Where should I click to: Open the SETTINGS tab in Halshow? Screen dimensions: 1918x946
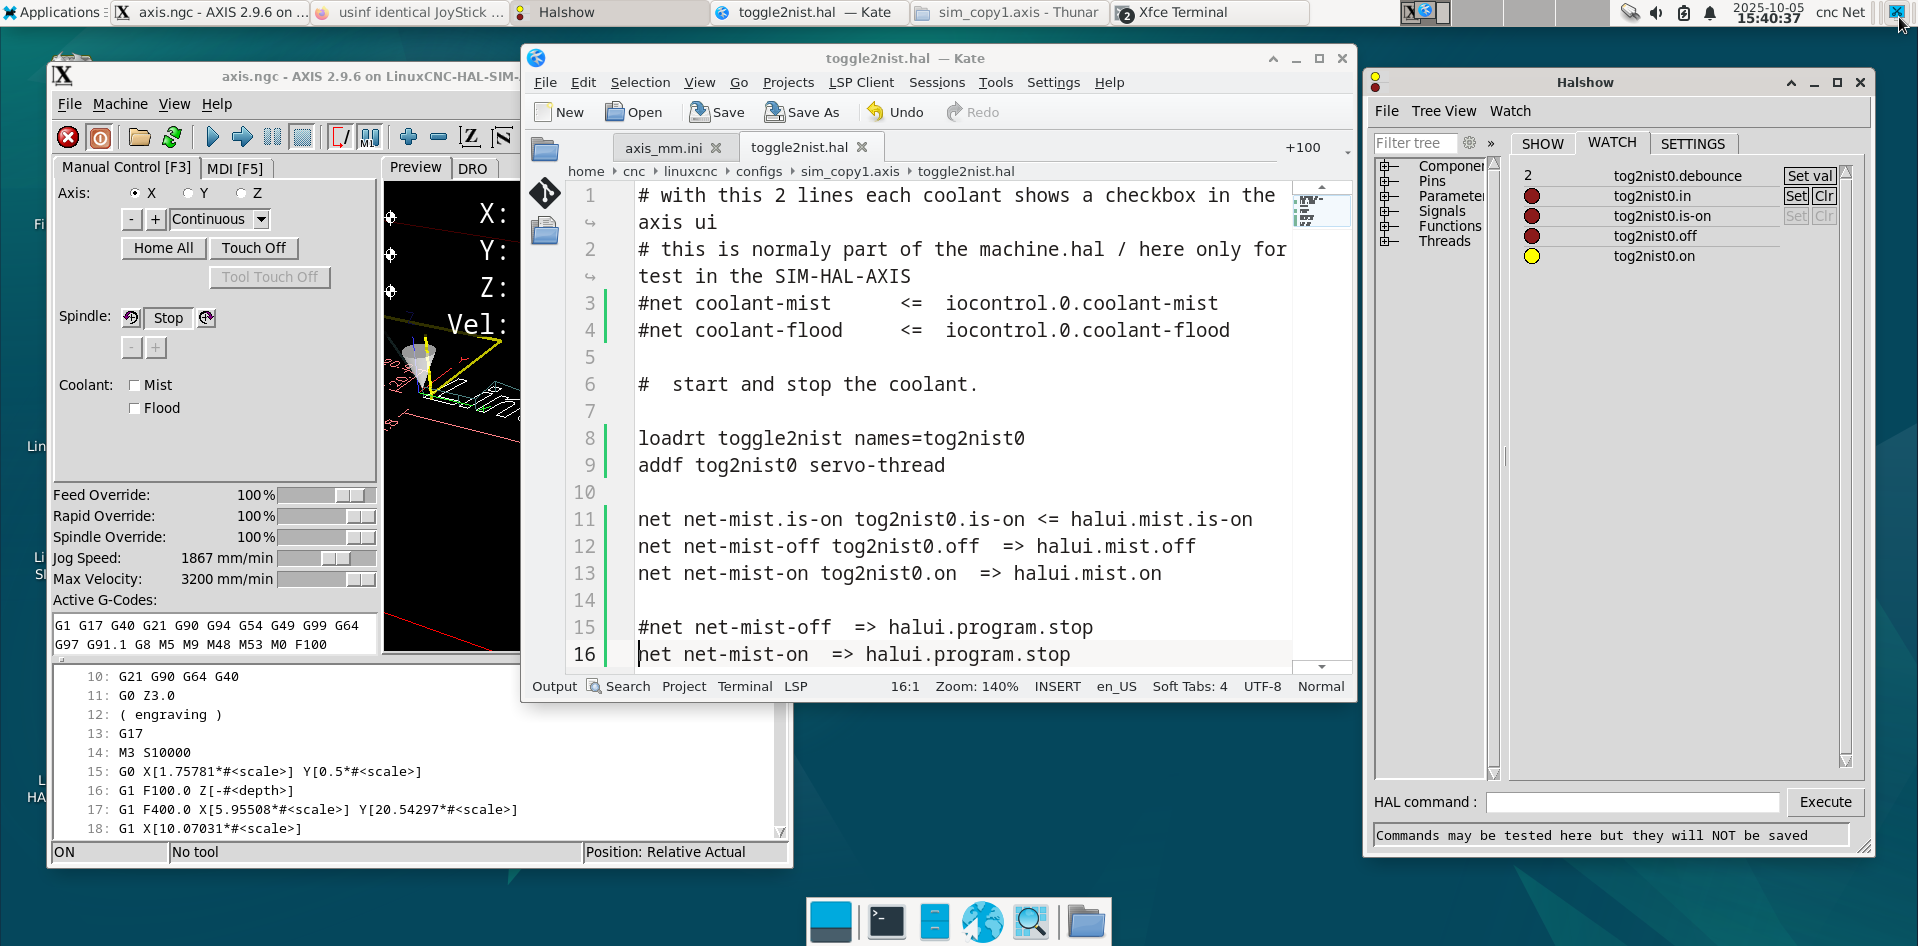(x=1692, y=144)
